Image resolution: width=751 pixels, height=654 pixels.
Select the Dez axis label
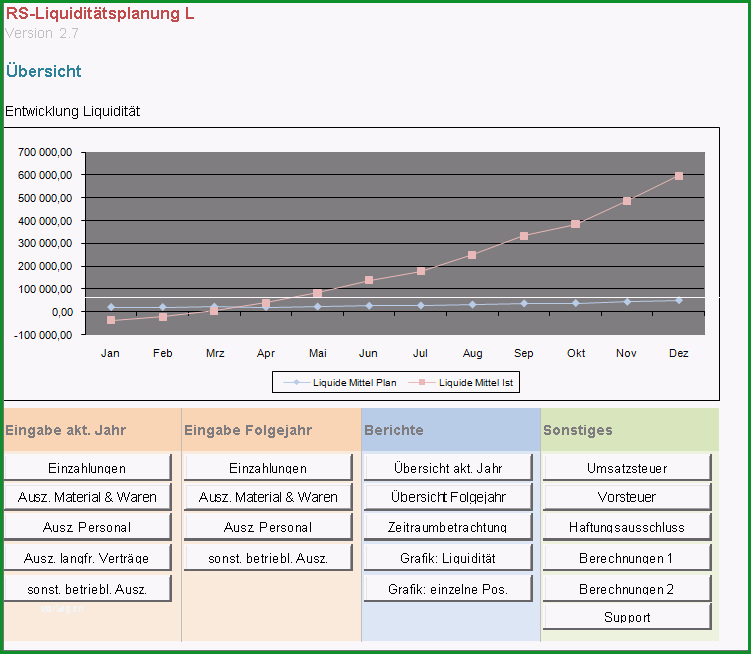point(679,353)
